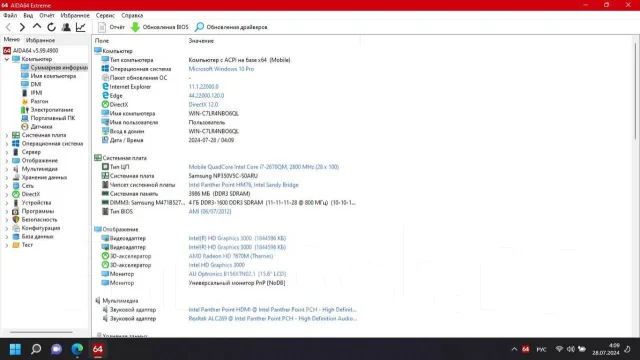Select AIDA64 v5.99.4900 root tree item

[31, 51]
